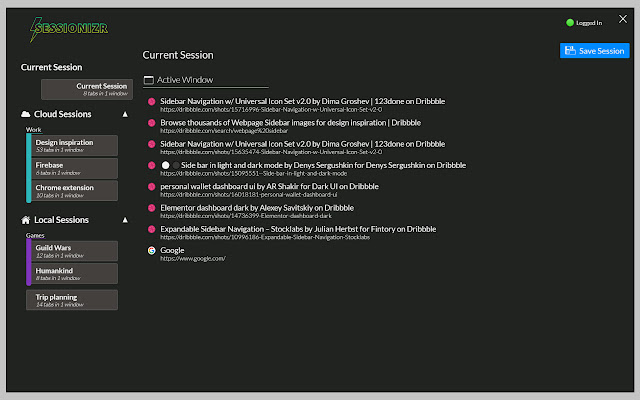Open Expandable Sidebar Navigation Stocklabs tab

[x=298, y=229]
